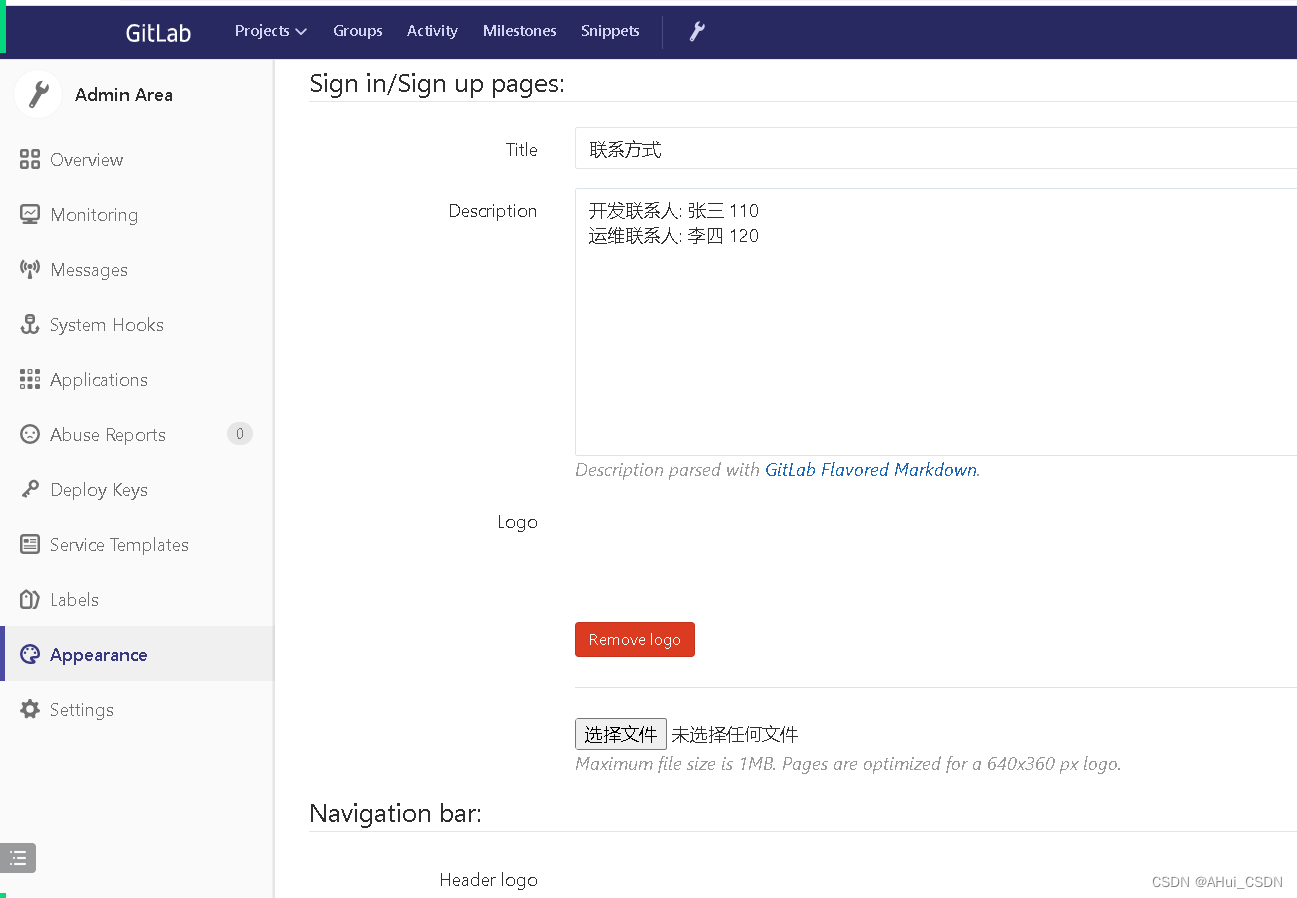1297x898 pixels.
Task: Click the Description field label
Action: (493, 211)
